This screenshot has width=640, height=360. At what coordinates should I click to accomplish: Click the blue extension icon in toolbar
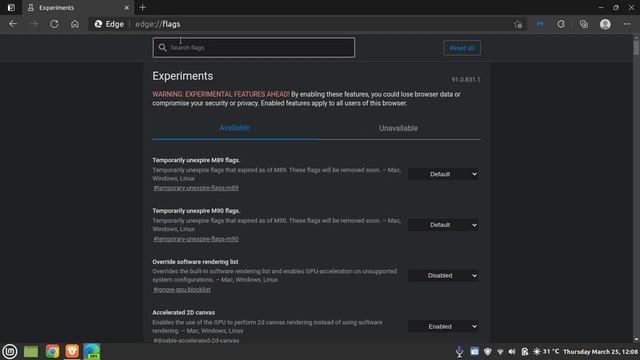tap(540, 24)
